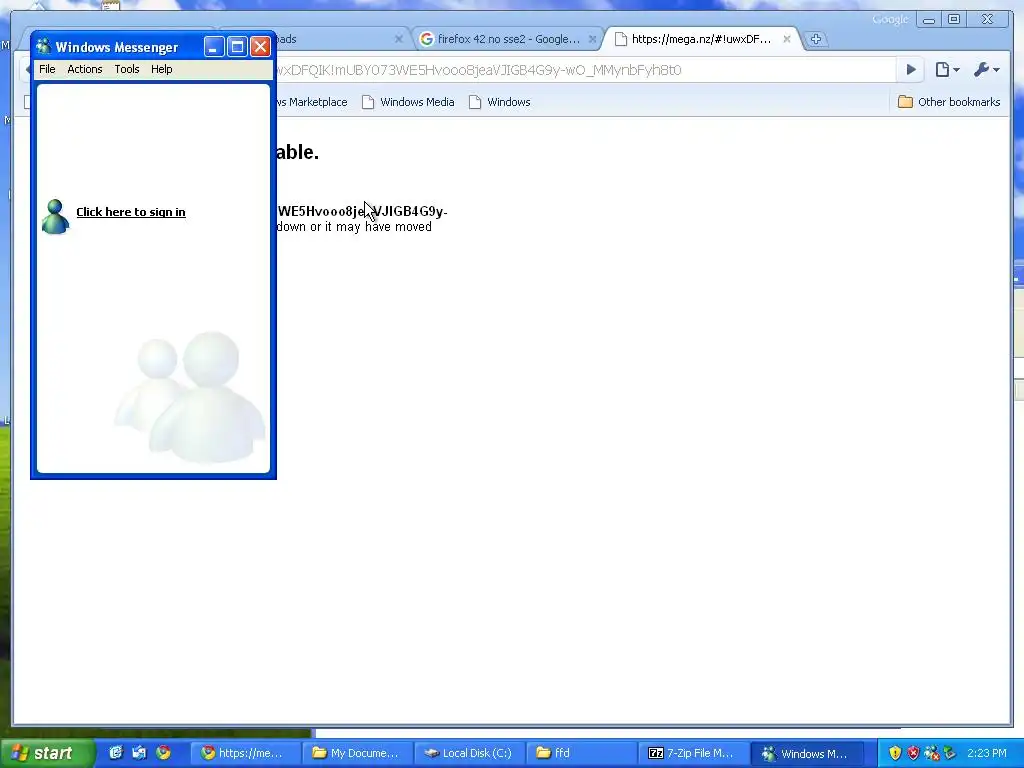Switch to Local Disk (C:) taskbar button

click(x=470, y=753)
